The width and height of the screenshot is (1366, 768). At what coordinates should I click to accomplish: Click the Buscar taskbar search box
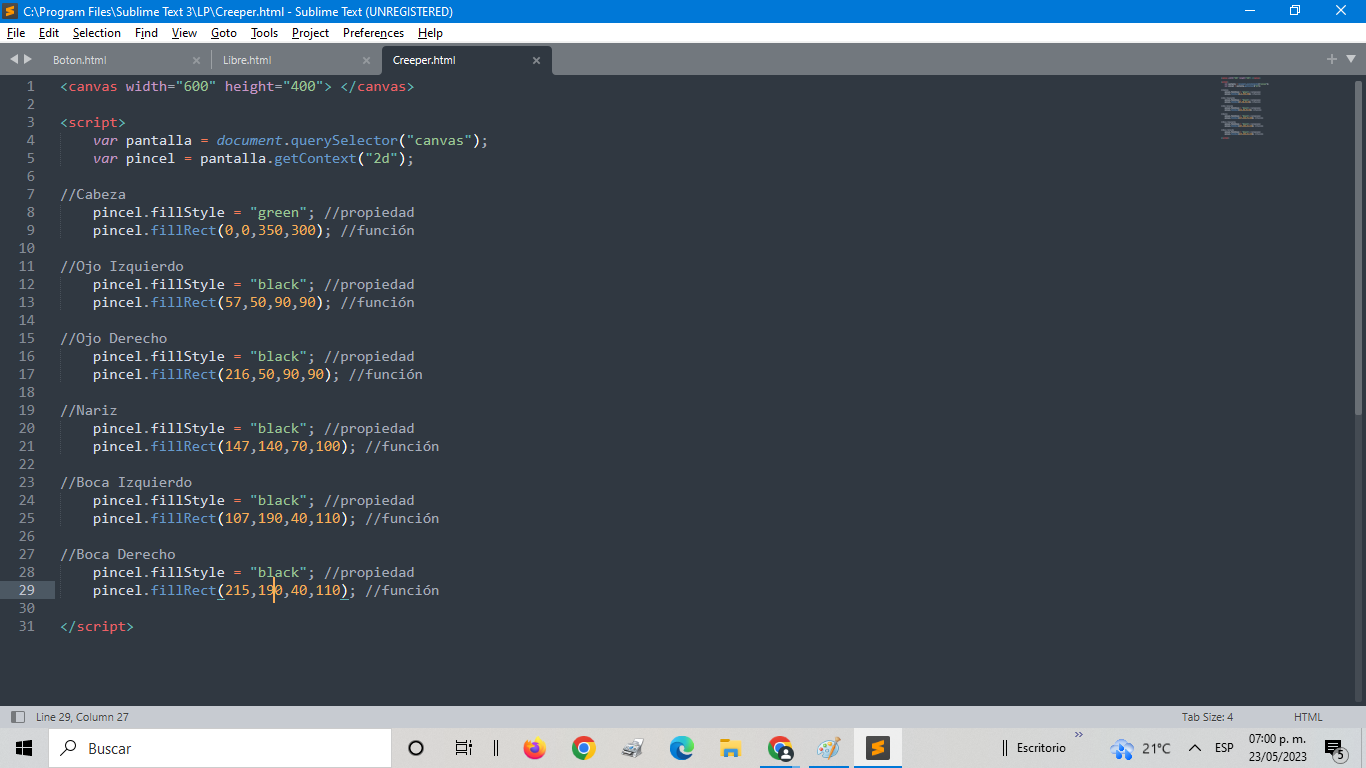[219, 748]
